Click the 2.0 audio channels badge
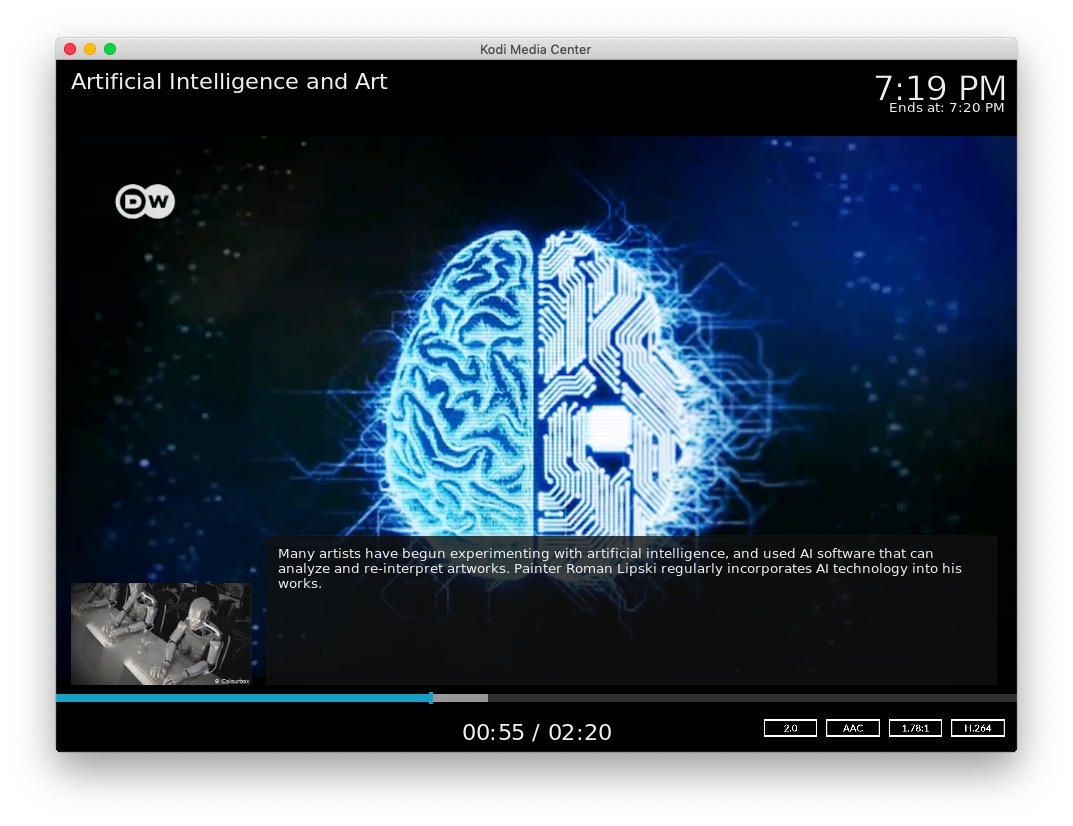This screenshot has height=826, width=1073. click(x=790, y=728)
